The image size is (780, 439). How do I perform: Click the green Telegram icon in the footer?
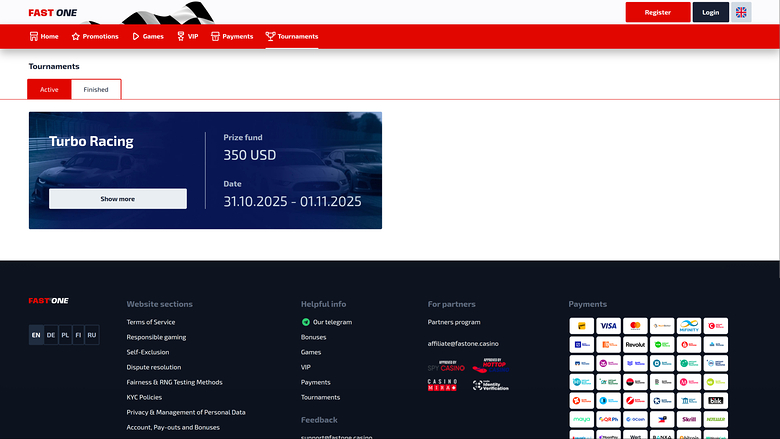click(305, 322)
